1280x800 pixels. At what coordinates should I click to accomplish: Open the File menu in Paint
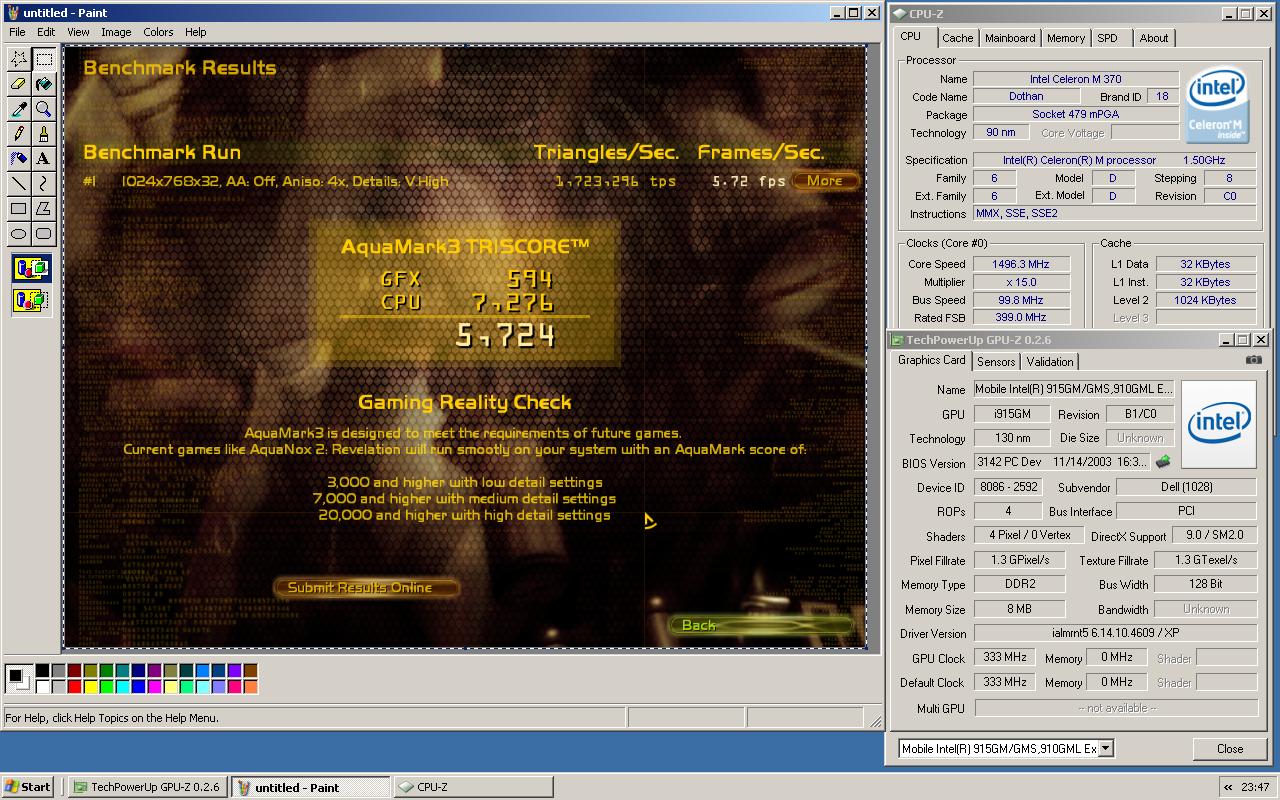point(17,32)
